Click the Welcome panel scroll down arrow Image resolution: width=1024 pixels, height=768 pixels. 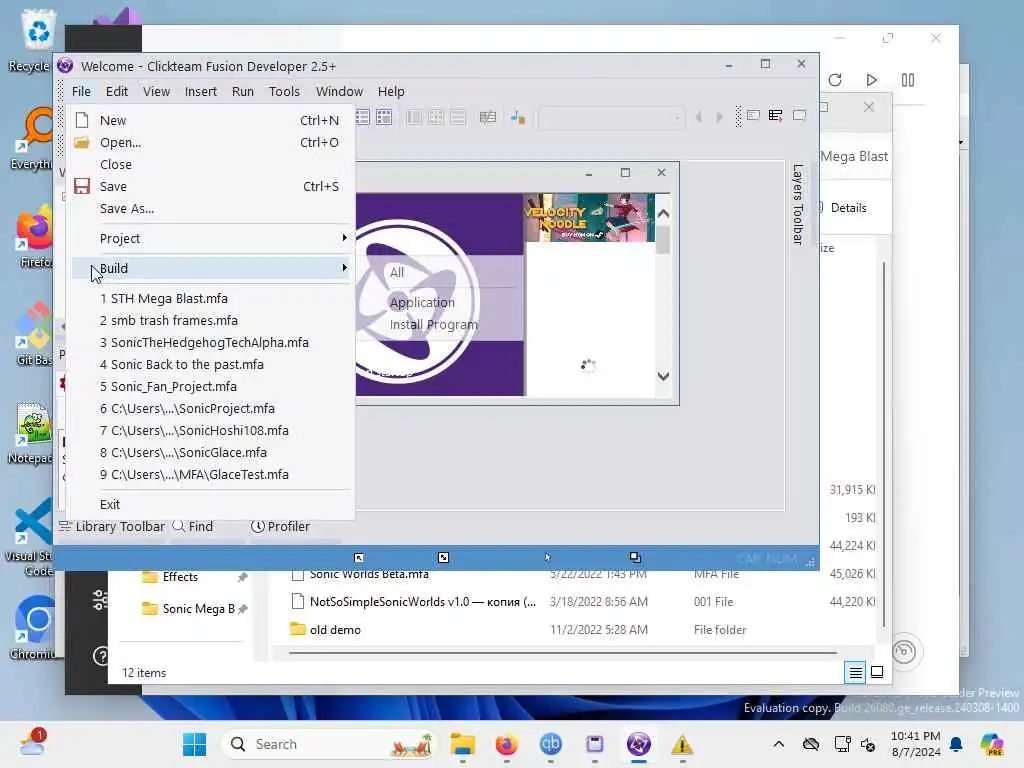click(664, 376)
